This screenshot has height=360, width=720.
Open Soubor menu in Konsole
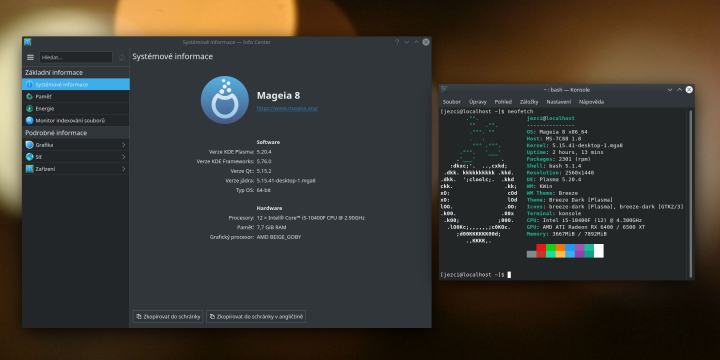click(452, 102)
